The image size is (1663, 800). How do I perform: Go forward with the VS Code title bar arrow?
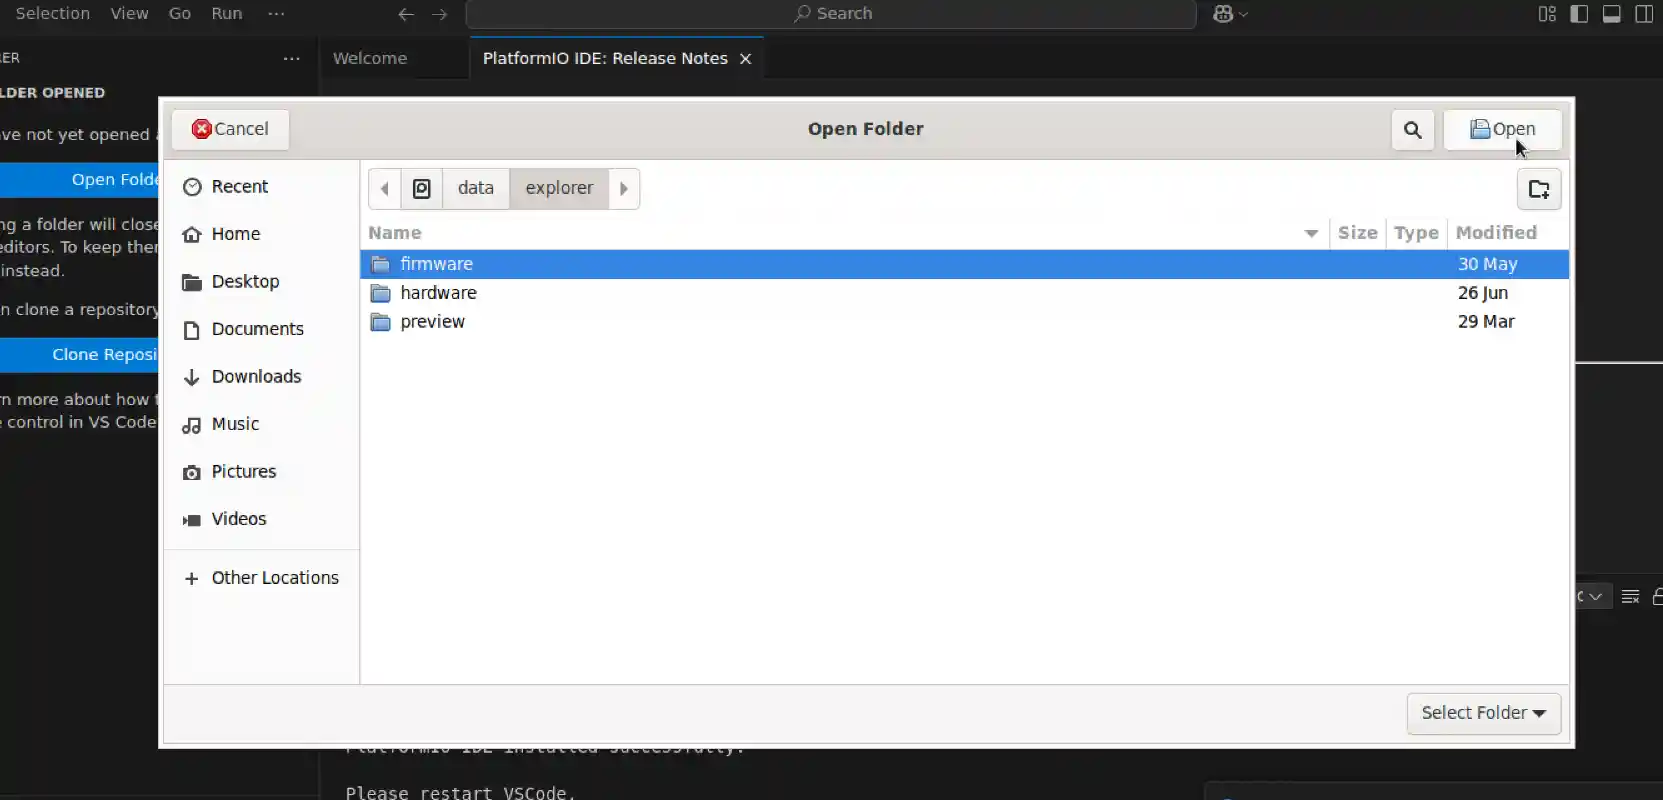coord(440,14)
